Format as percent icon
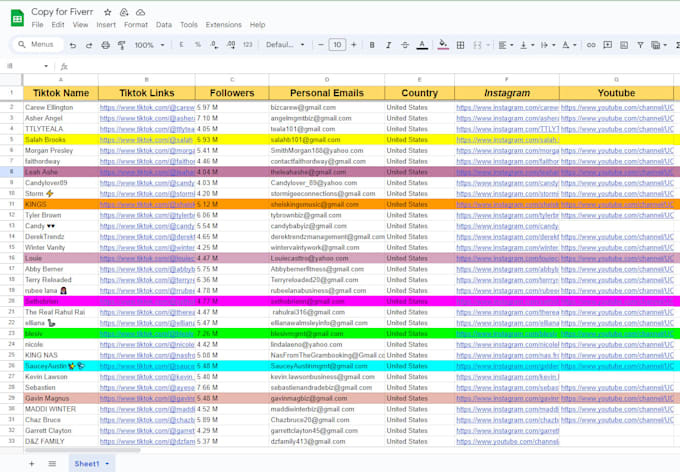 pyautogui.click(x=198, y=45)
